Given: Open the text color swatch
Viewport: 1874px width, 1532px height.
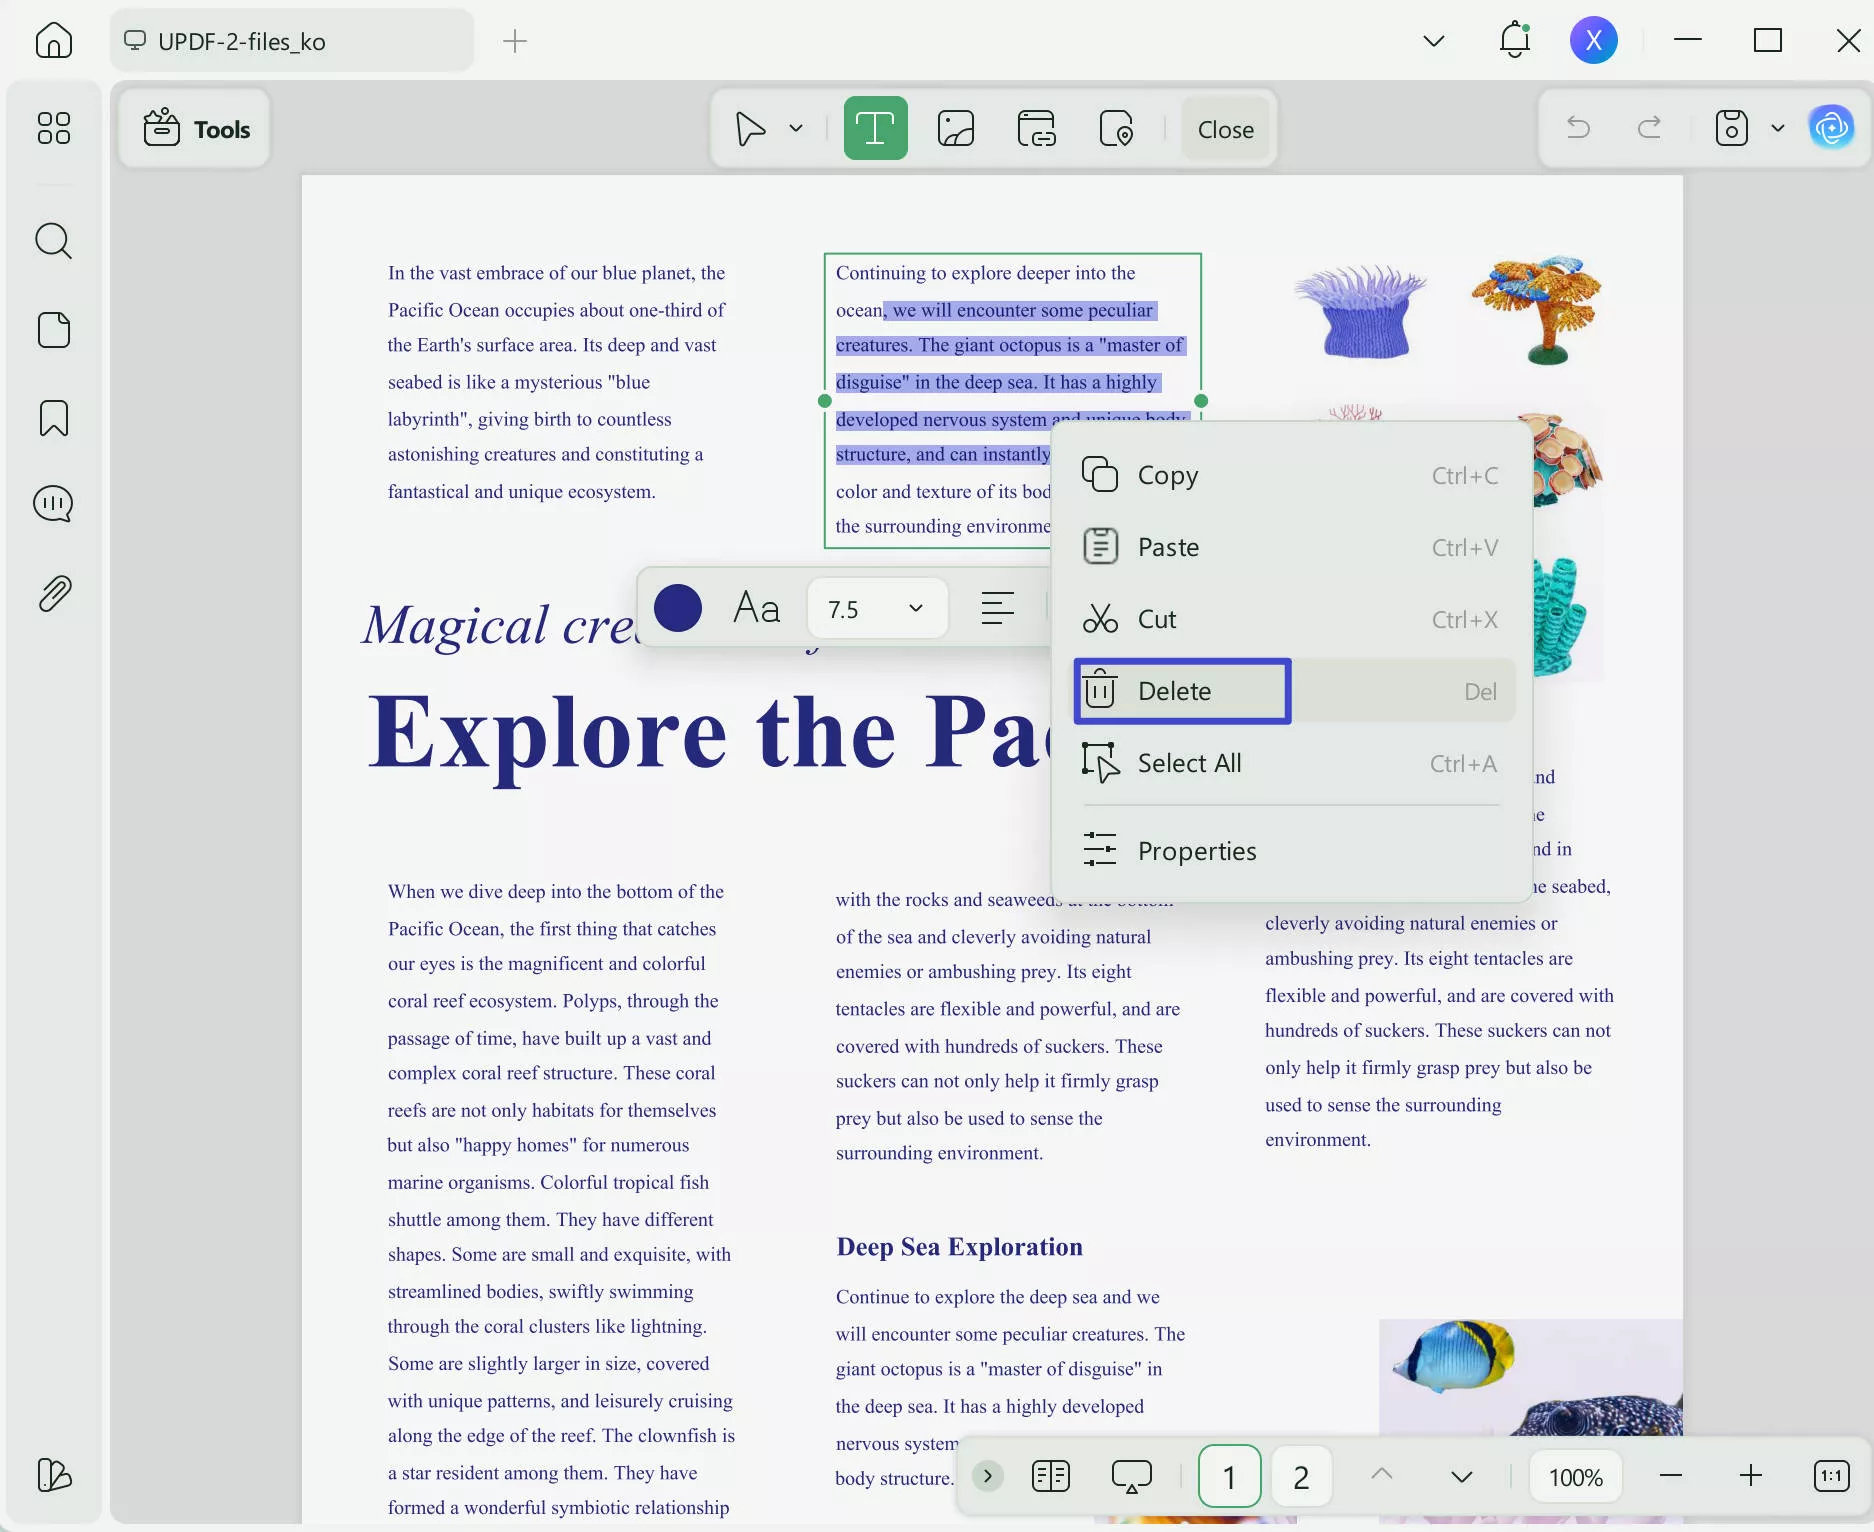Looking at the screenshot, I should tap(678, 608).
